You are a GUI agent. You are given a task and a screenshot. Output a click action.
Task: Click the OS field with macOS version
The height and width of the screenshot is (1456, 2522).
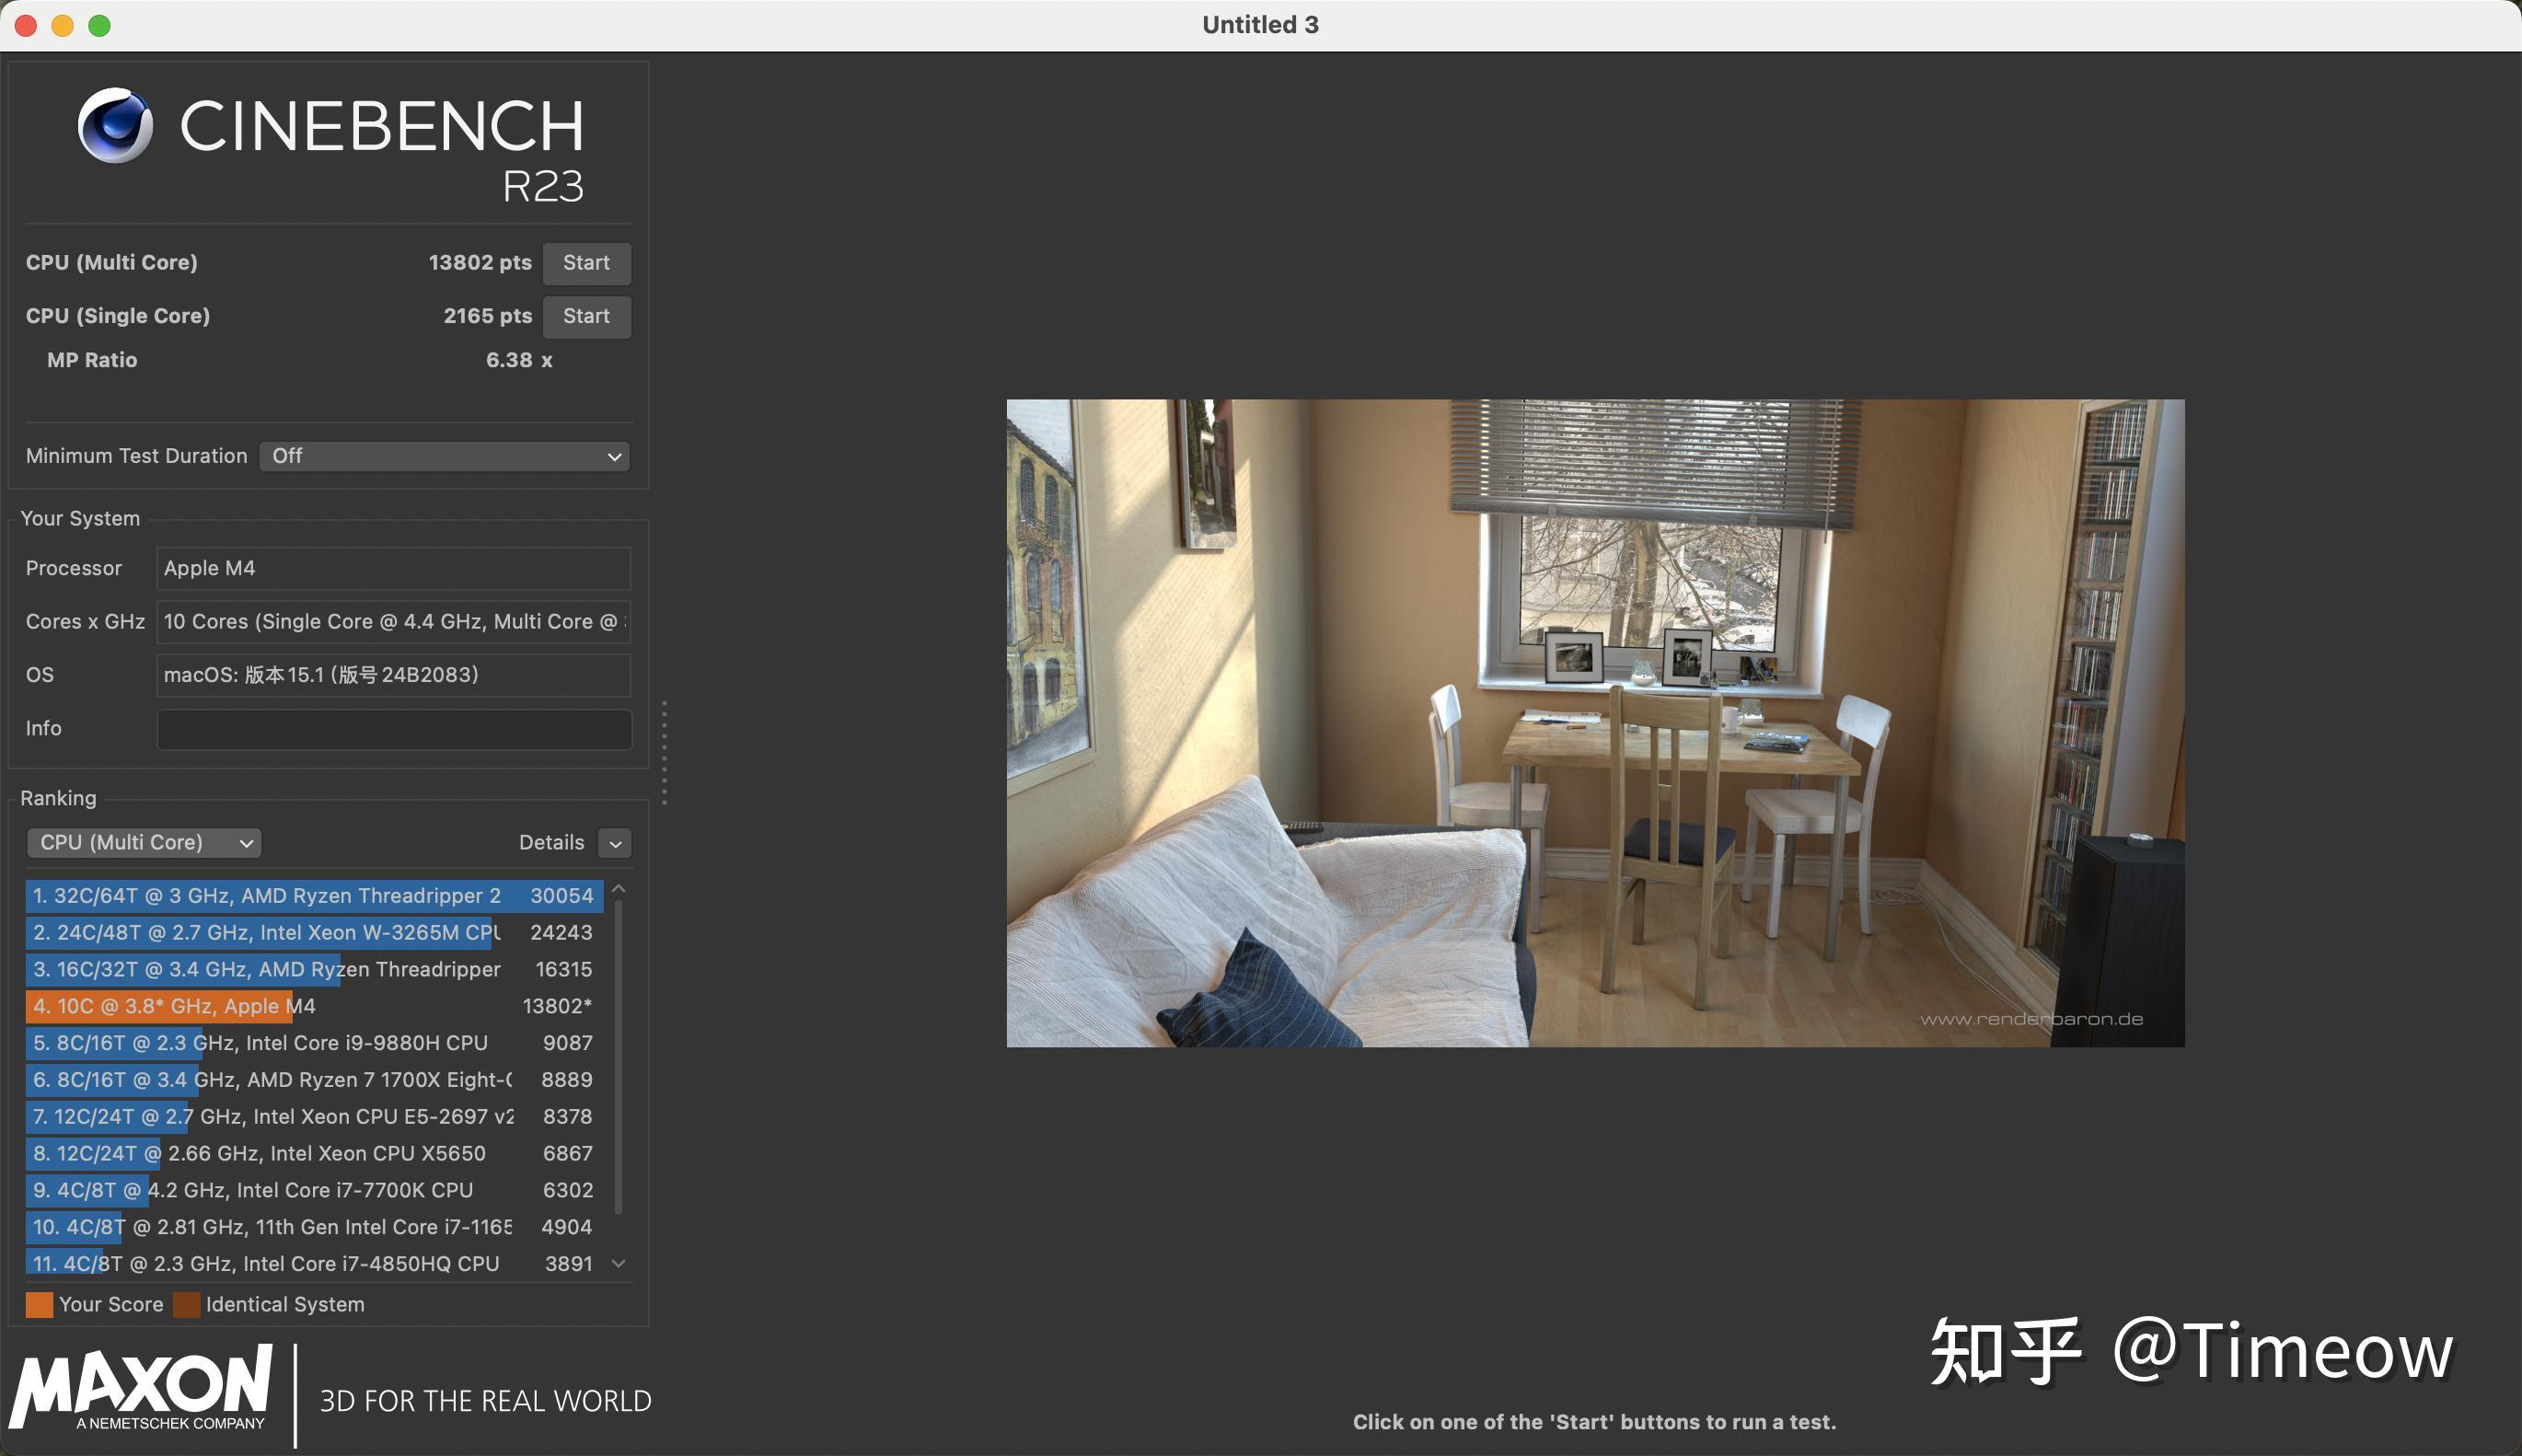393,675
